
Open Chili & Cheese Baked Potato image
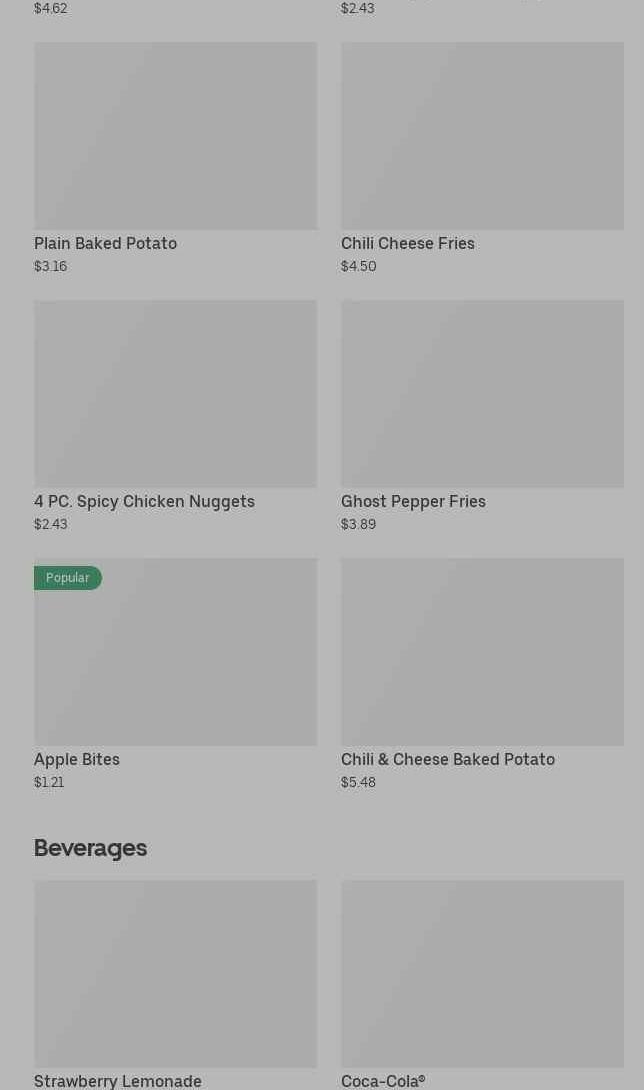click(x=482, y=652)
